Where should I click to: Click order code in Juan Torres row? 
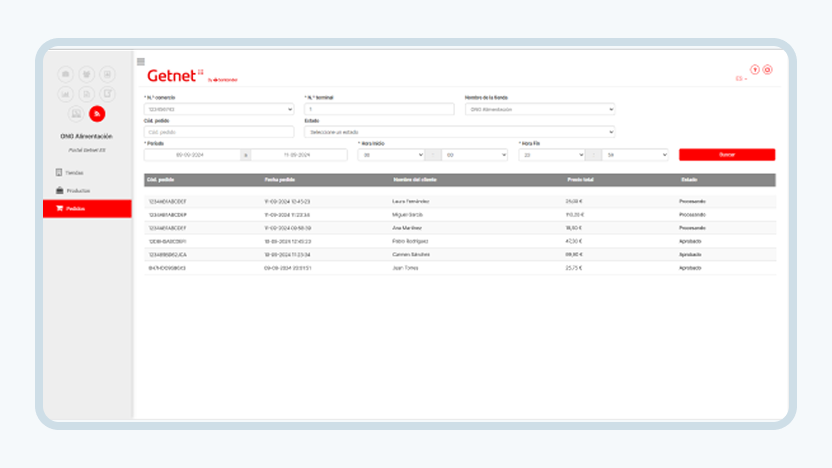(x=167, y=268)
